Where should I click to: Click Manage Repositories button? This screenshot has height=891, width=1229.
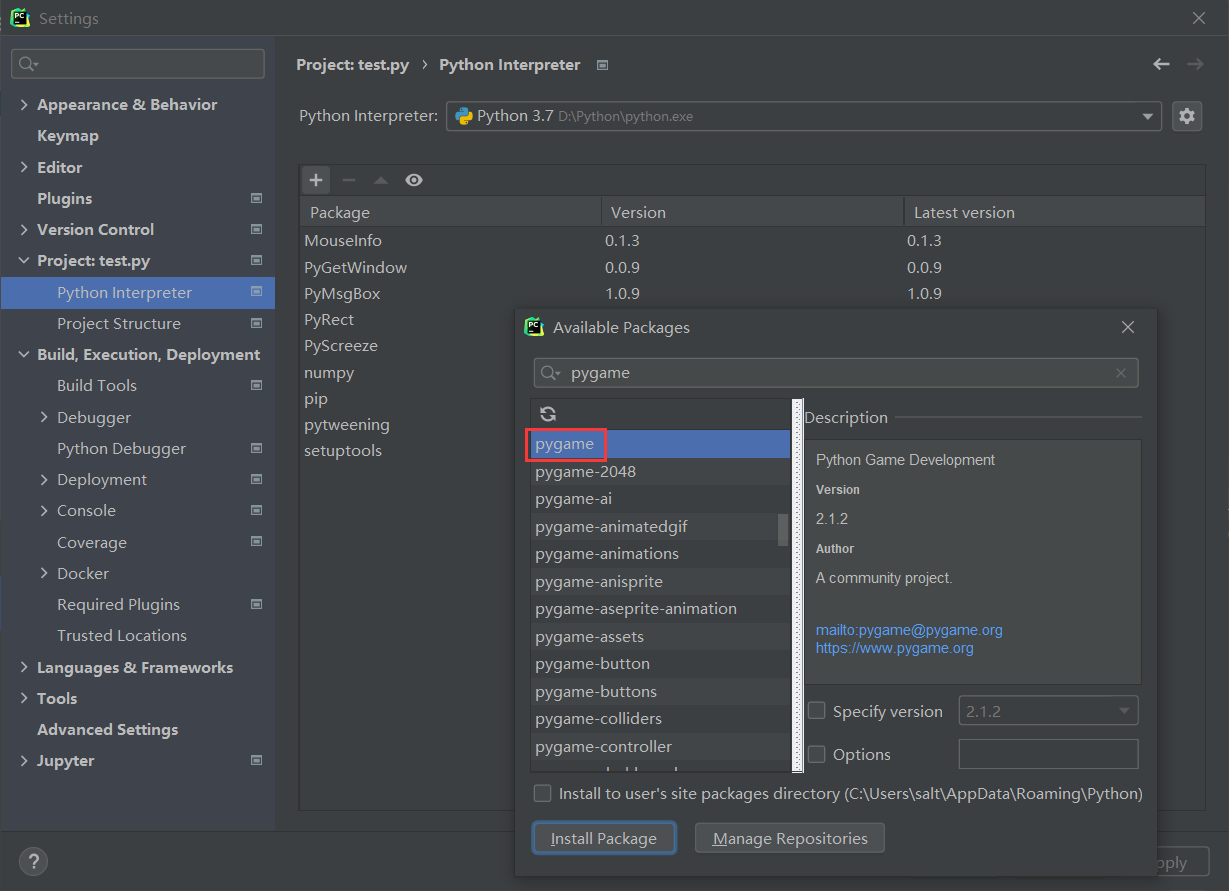[790, 838]
